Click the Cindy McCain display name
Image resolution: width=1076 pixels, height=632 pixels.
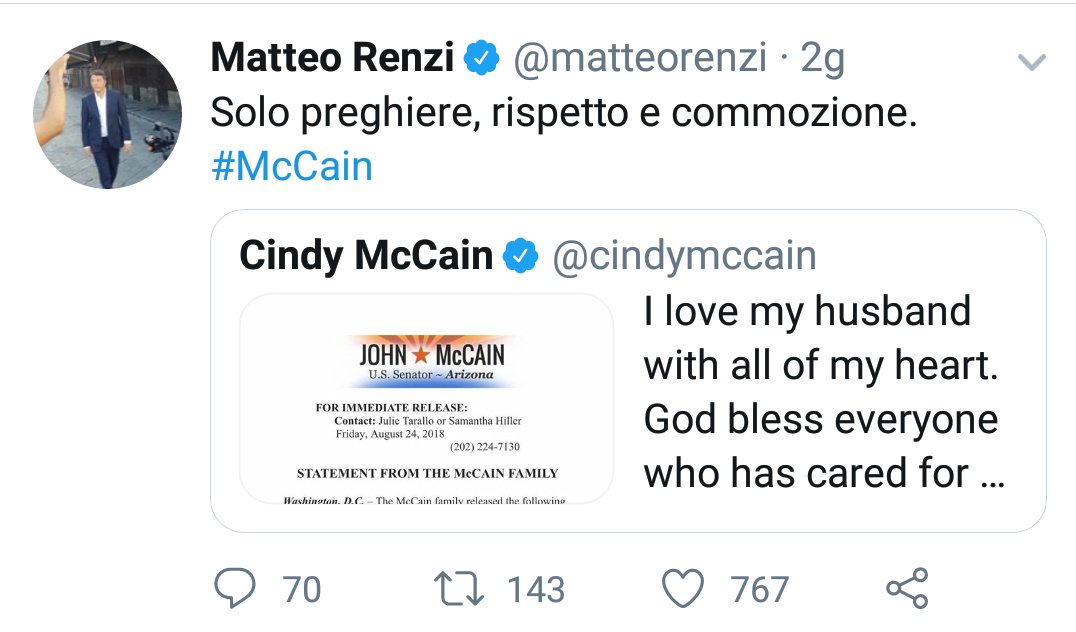pos(366,256)
